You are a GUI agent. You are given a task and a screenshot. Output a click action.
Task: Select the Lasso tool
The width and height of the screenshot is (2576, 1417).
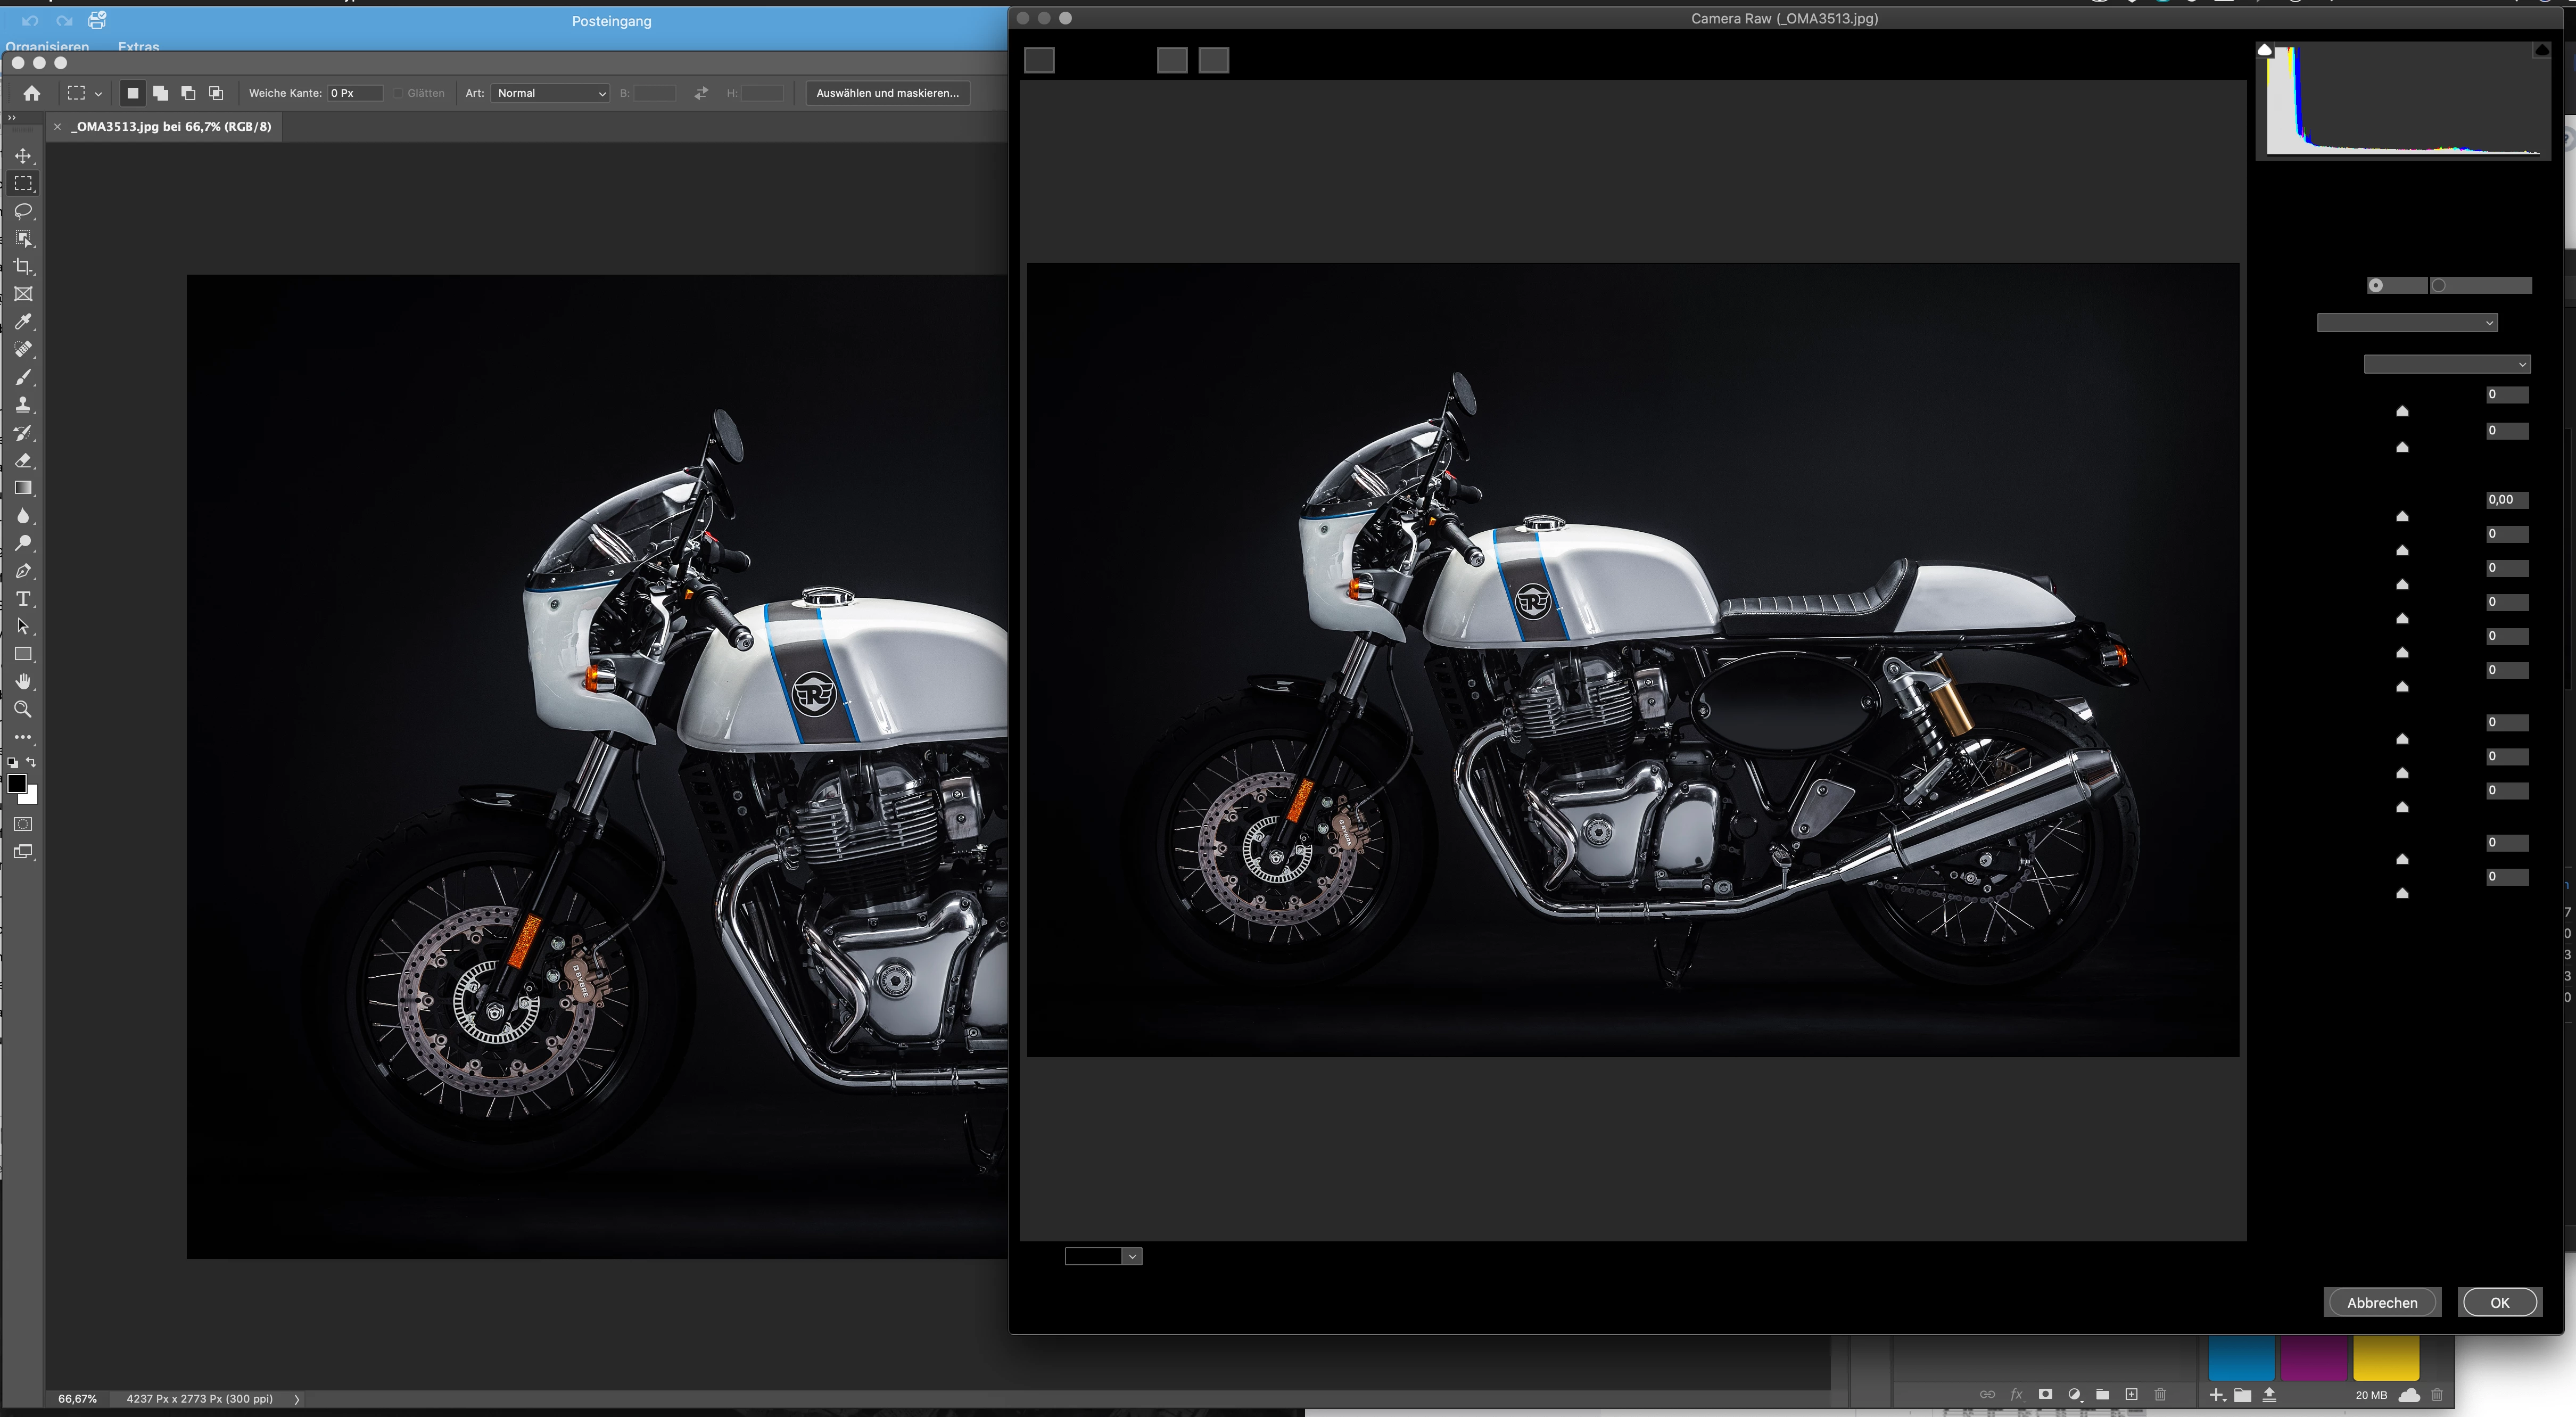(x=24, y=211)
